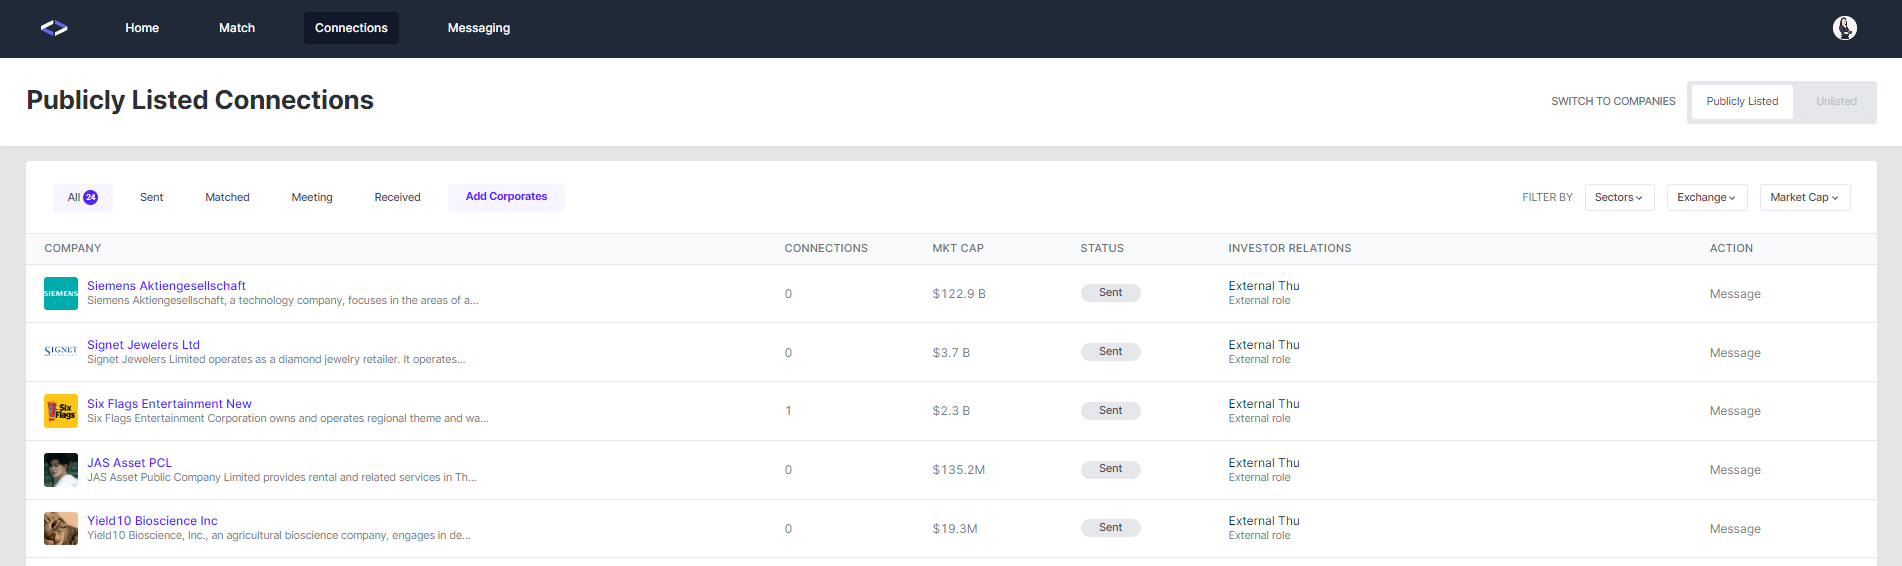Switch to the Meeting tab

tap(312, 197)
